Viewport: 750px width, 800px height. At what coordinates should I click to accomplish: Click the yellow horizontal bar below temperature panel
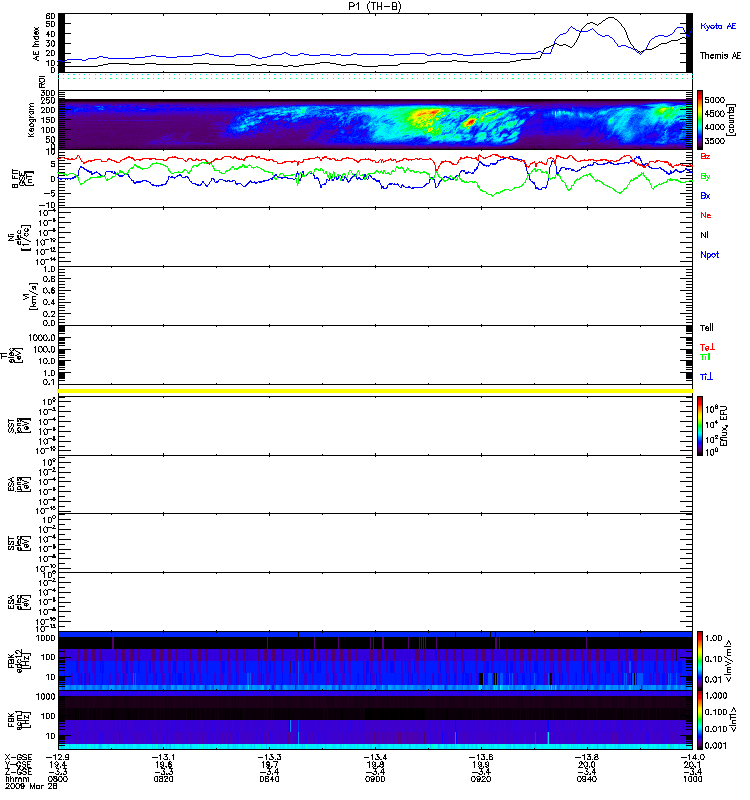(375, 391)
